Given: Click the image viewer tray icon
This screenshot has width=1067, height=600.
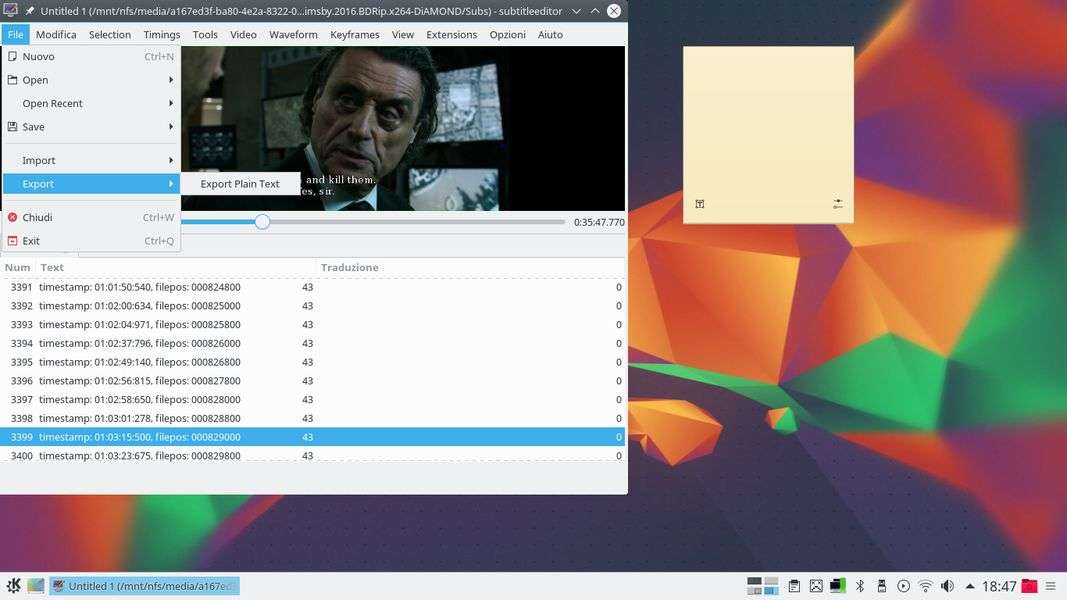Looking at the screenshot, I should tap(816, 586).
